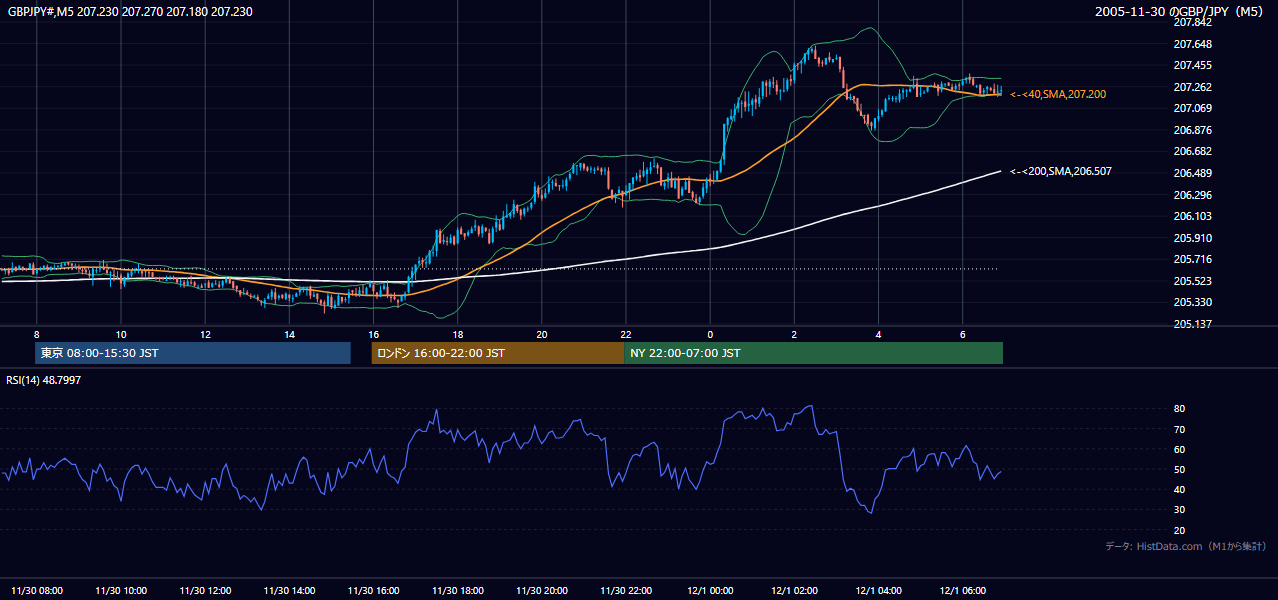Viewport: 1278px width, 600px height.
Task: Click price axis value 206.876
Action: click(x=1192, y=130)
